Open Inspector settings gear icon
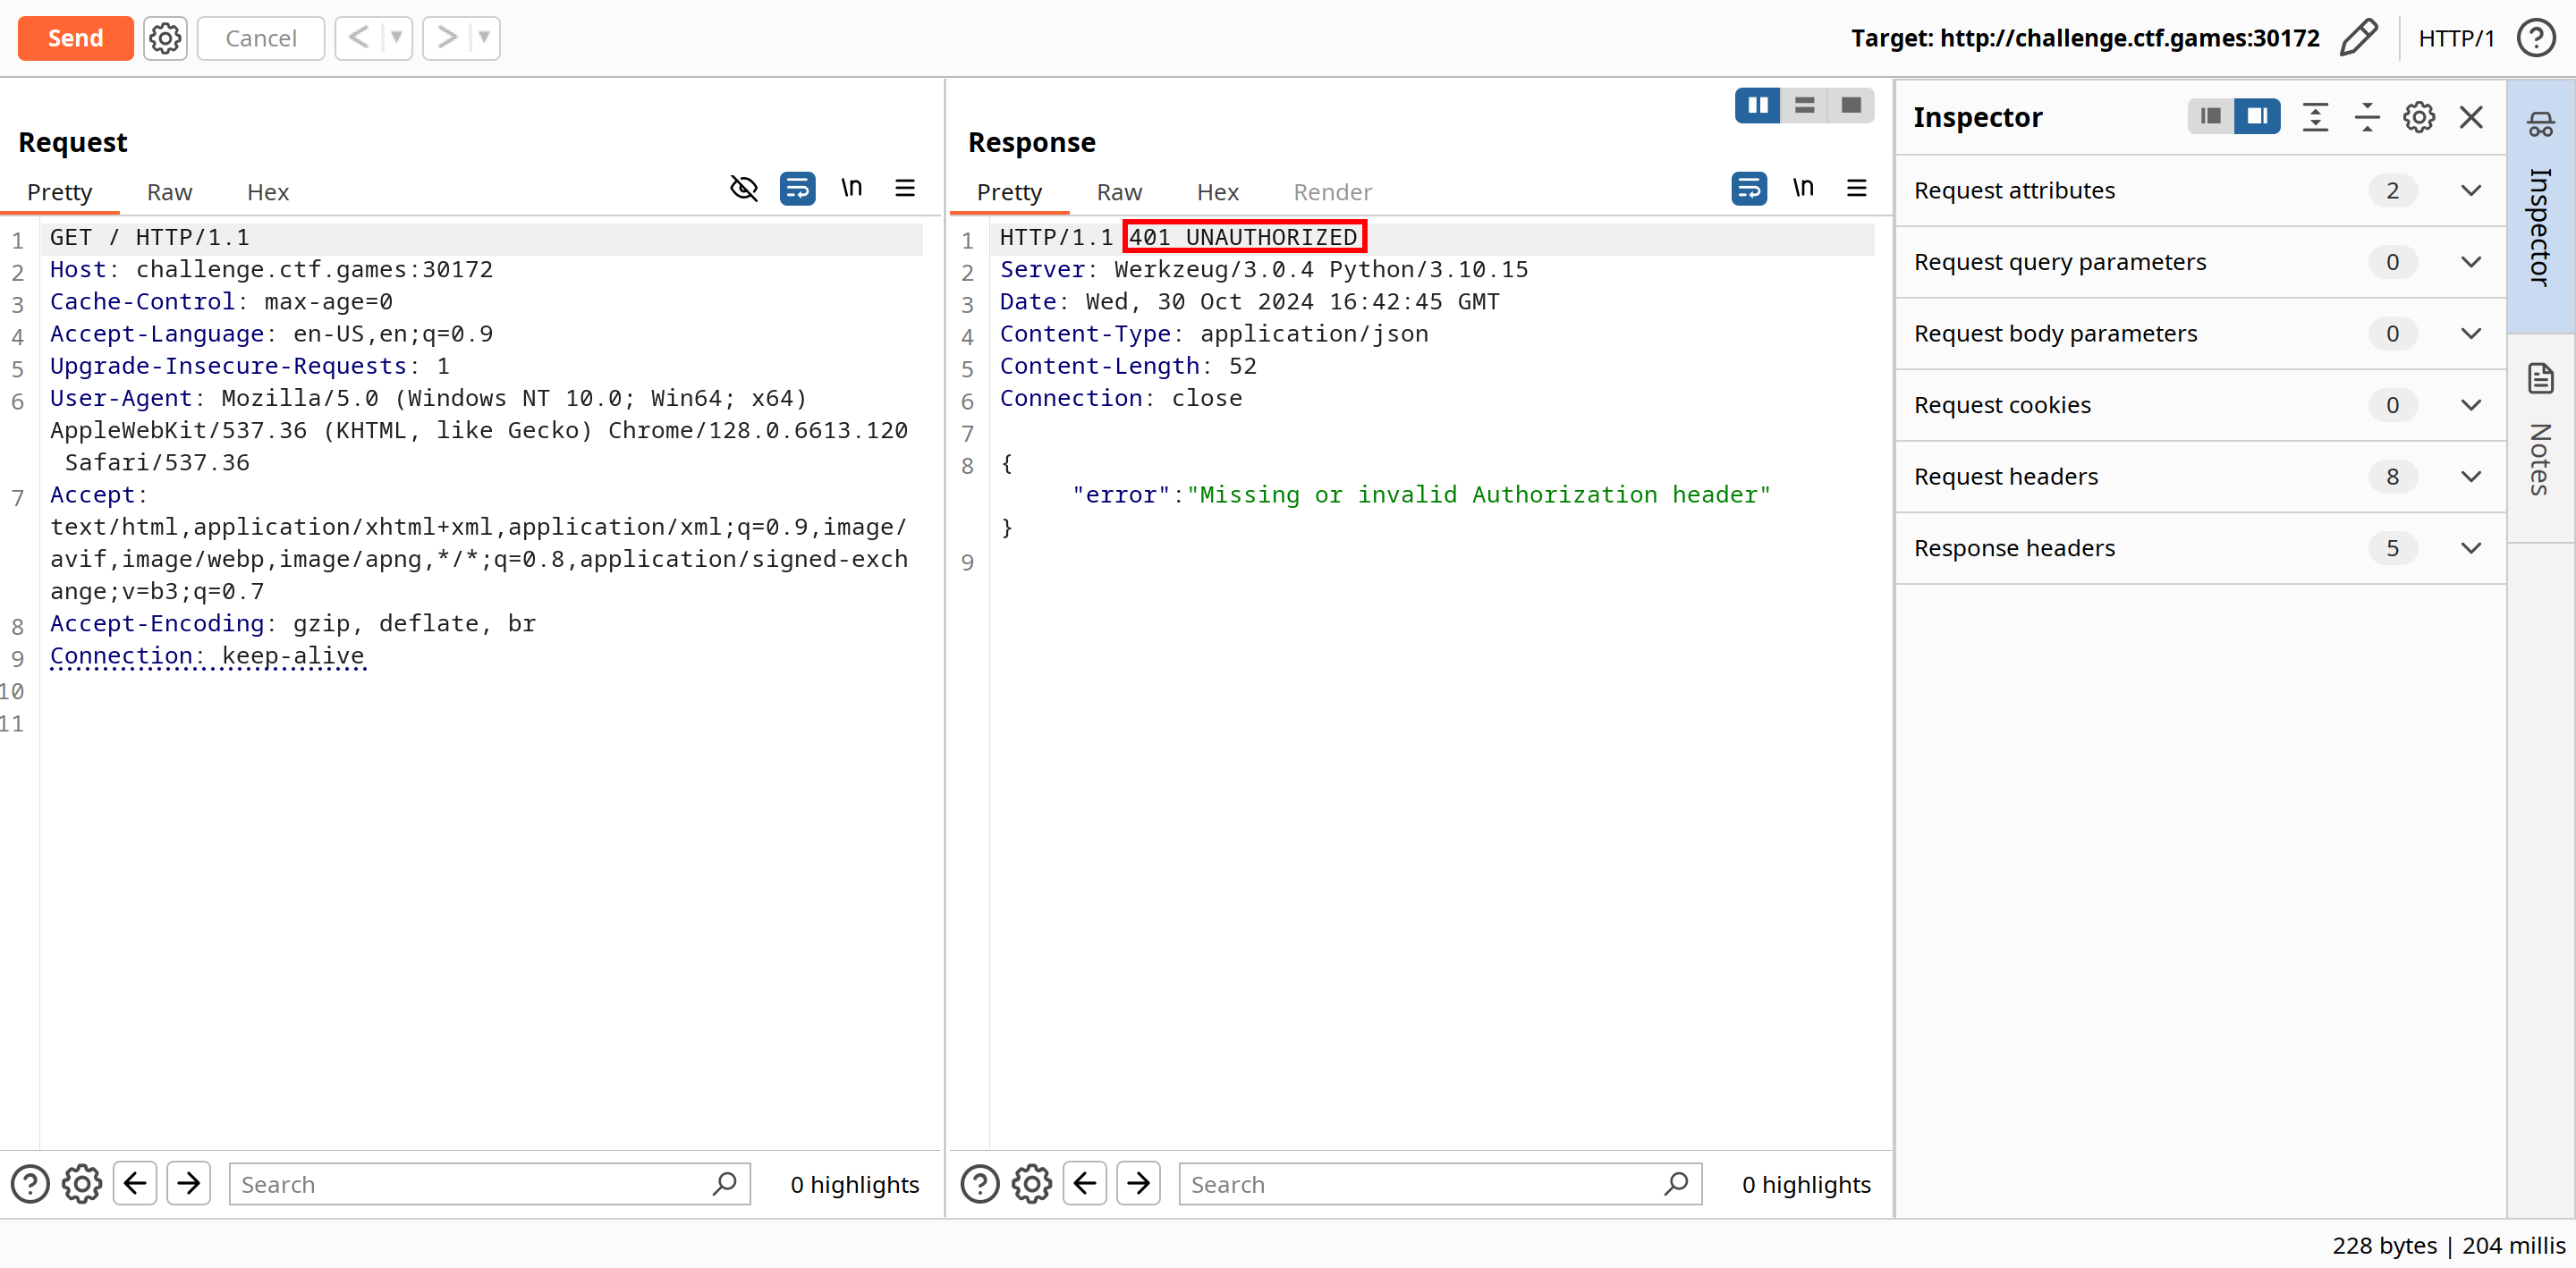This screenshot has width=2576, height=1268. tap(2419, 117)
